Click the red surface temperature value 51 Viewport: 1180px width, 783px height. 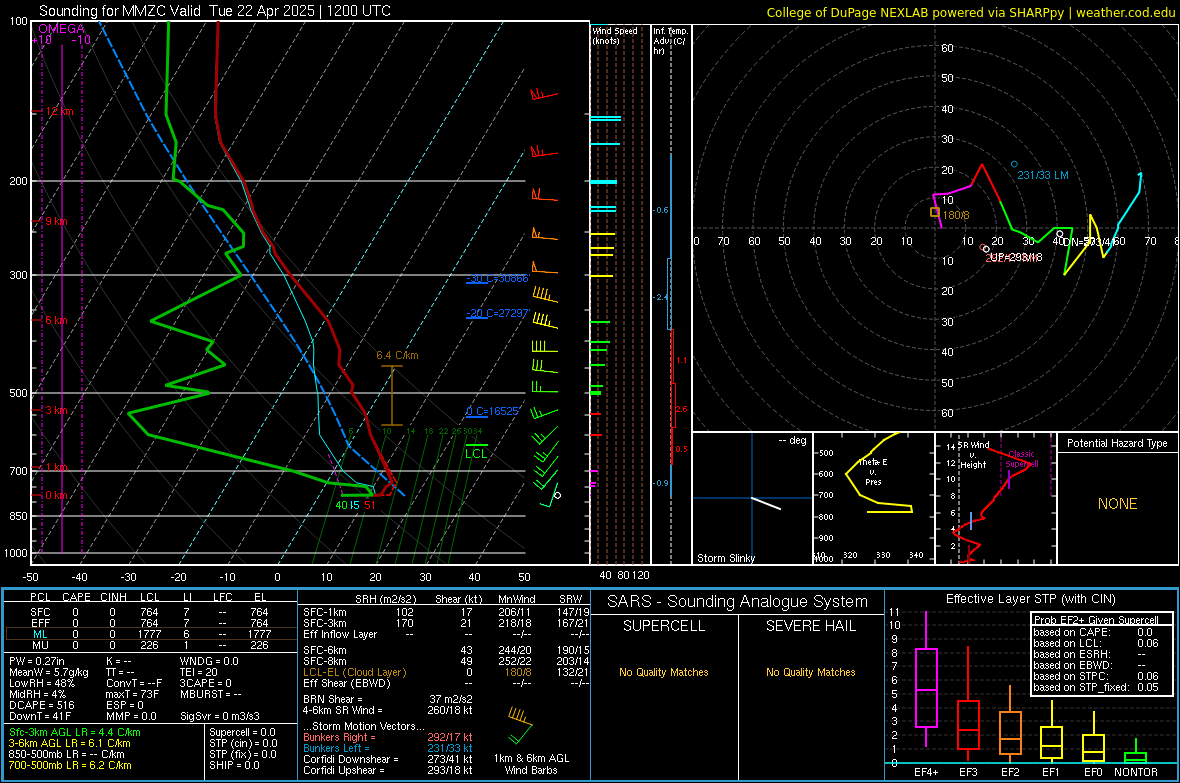[x=370, y=505]
